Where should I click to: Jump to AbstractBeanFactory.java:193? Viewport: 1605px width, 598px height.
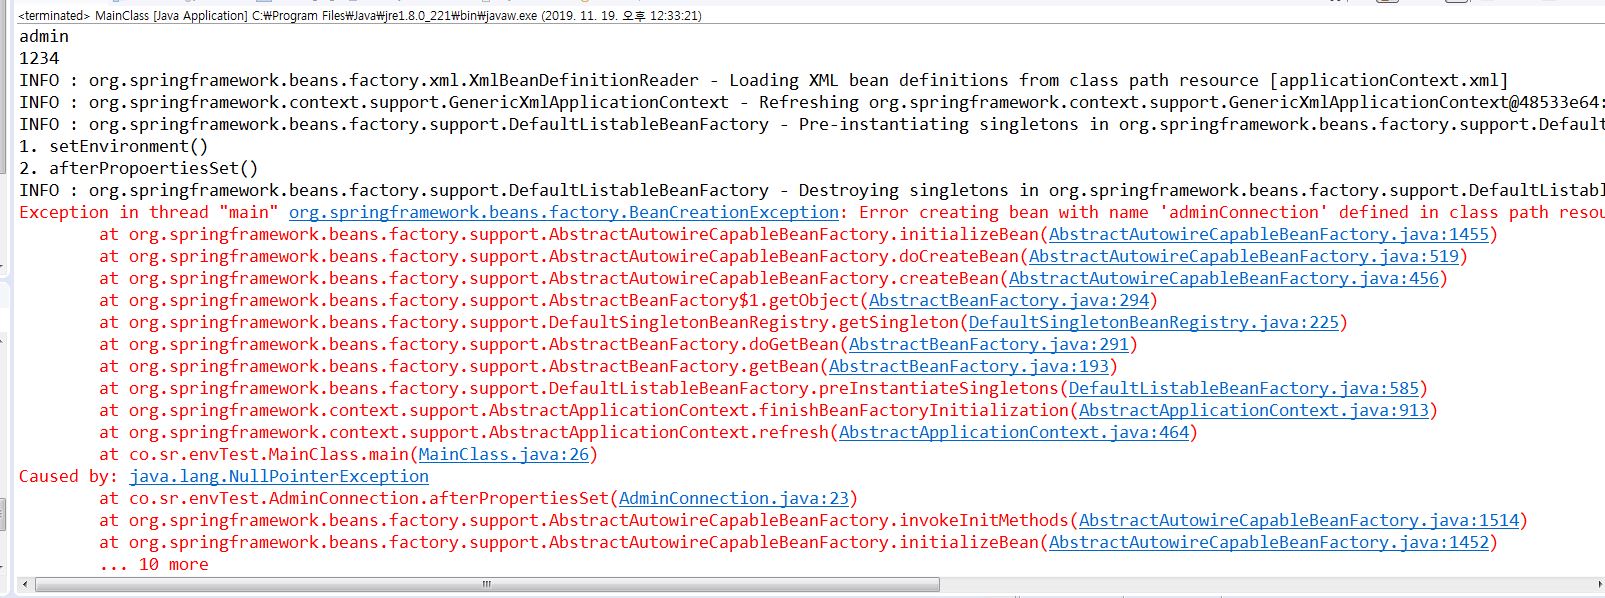pyautogui.click(x=969, y=366)
